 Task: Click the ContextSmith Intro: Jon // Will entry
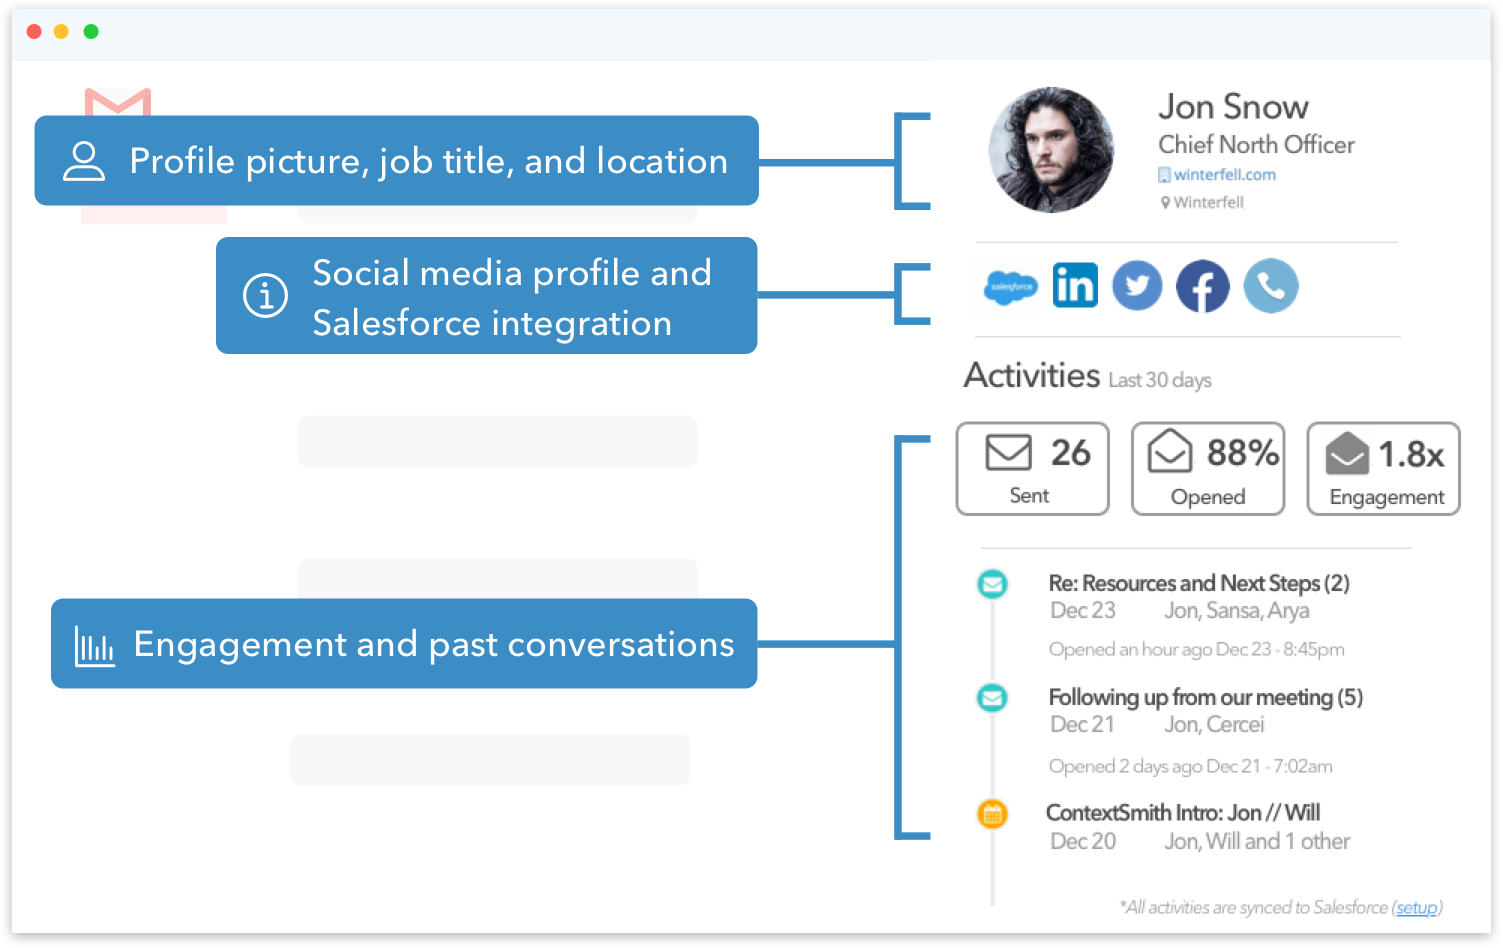click(1183, 812)
